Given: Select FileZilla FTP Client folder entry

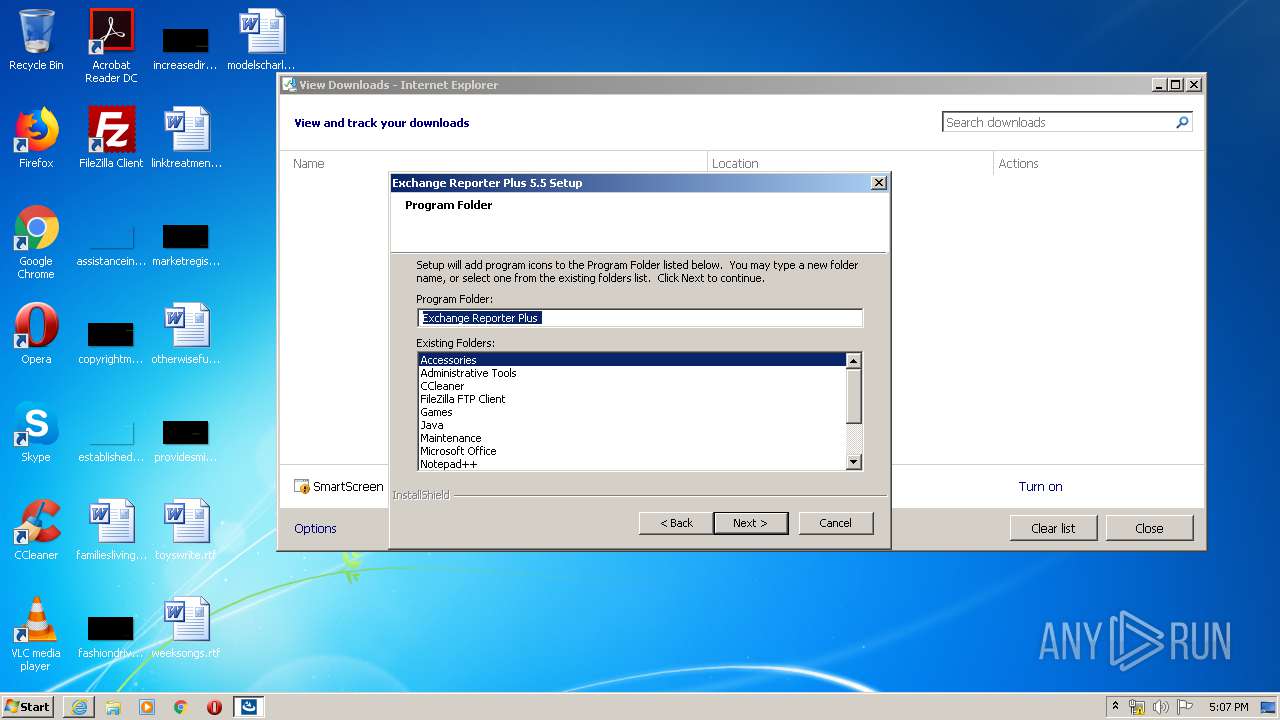Looking at the screenshot, I should coord(632,399).
